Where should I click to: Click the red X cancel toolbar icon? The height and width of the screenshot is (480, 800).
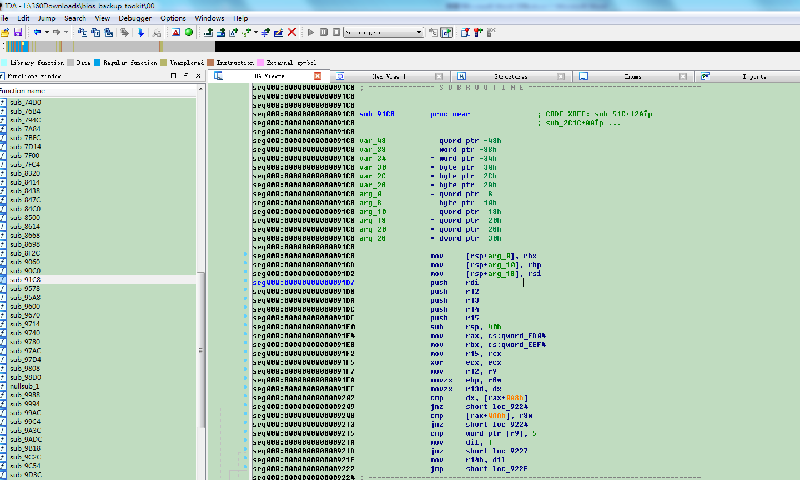(292, 32)
